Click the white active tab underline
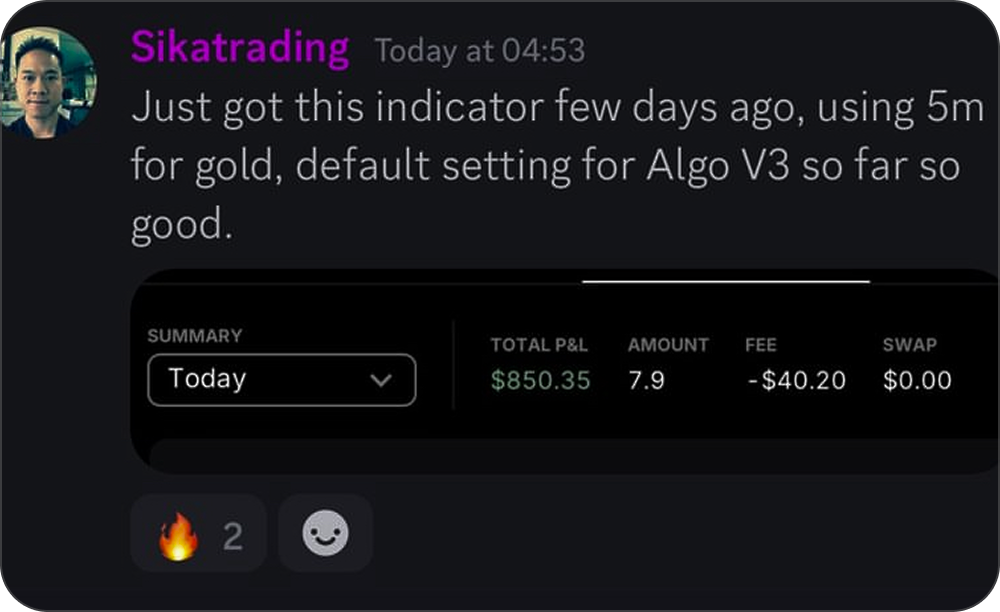The image size is (1000, 612). pos(726,281)
